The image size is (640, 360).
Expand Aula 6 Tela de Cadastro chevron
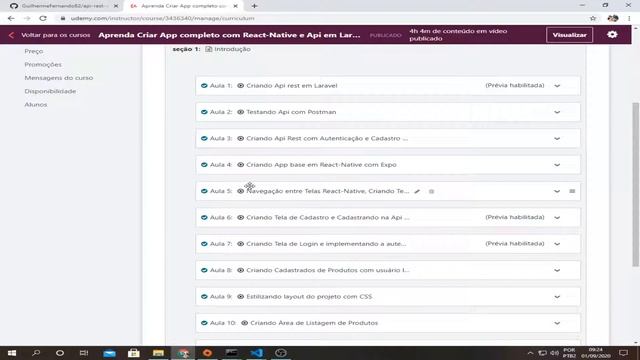557,218
